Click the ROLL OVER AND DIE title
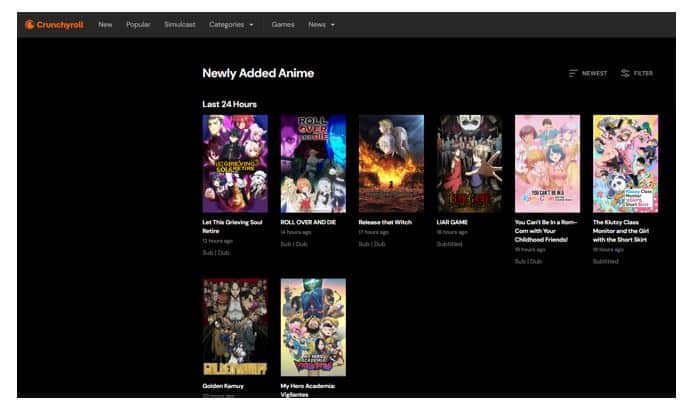Screen dimensions: 692x416 tap(308, 222)
